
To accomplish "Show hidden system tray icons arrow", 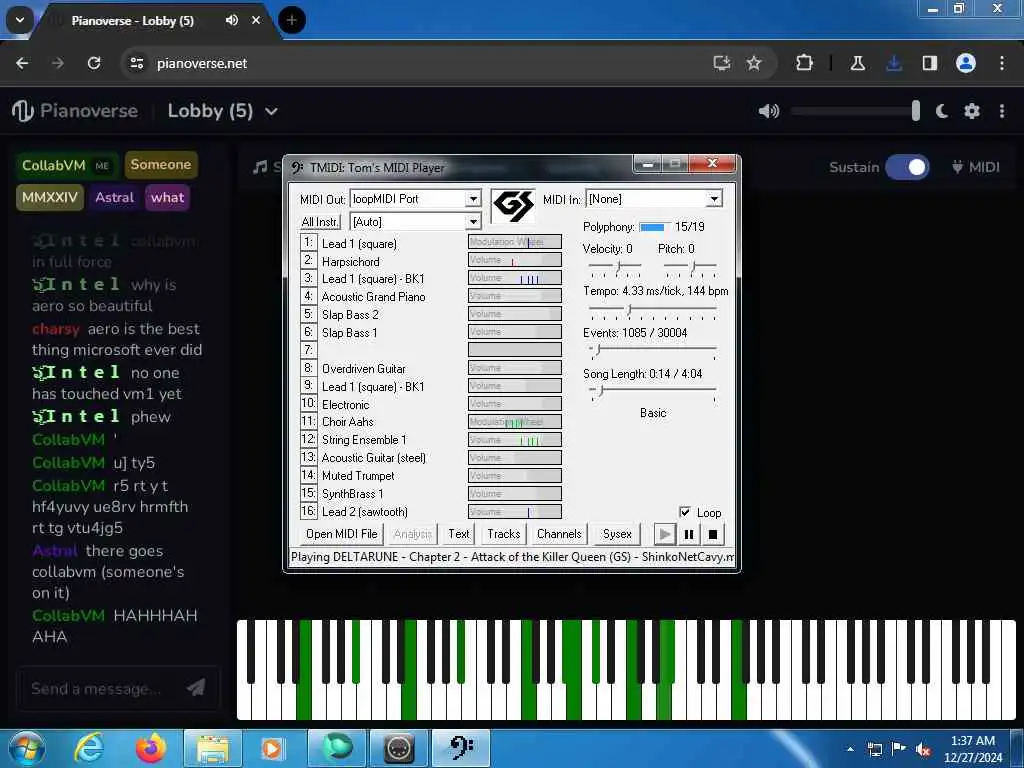I will coord(850,749).
